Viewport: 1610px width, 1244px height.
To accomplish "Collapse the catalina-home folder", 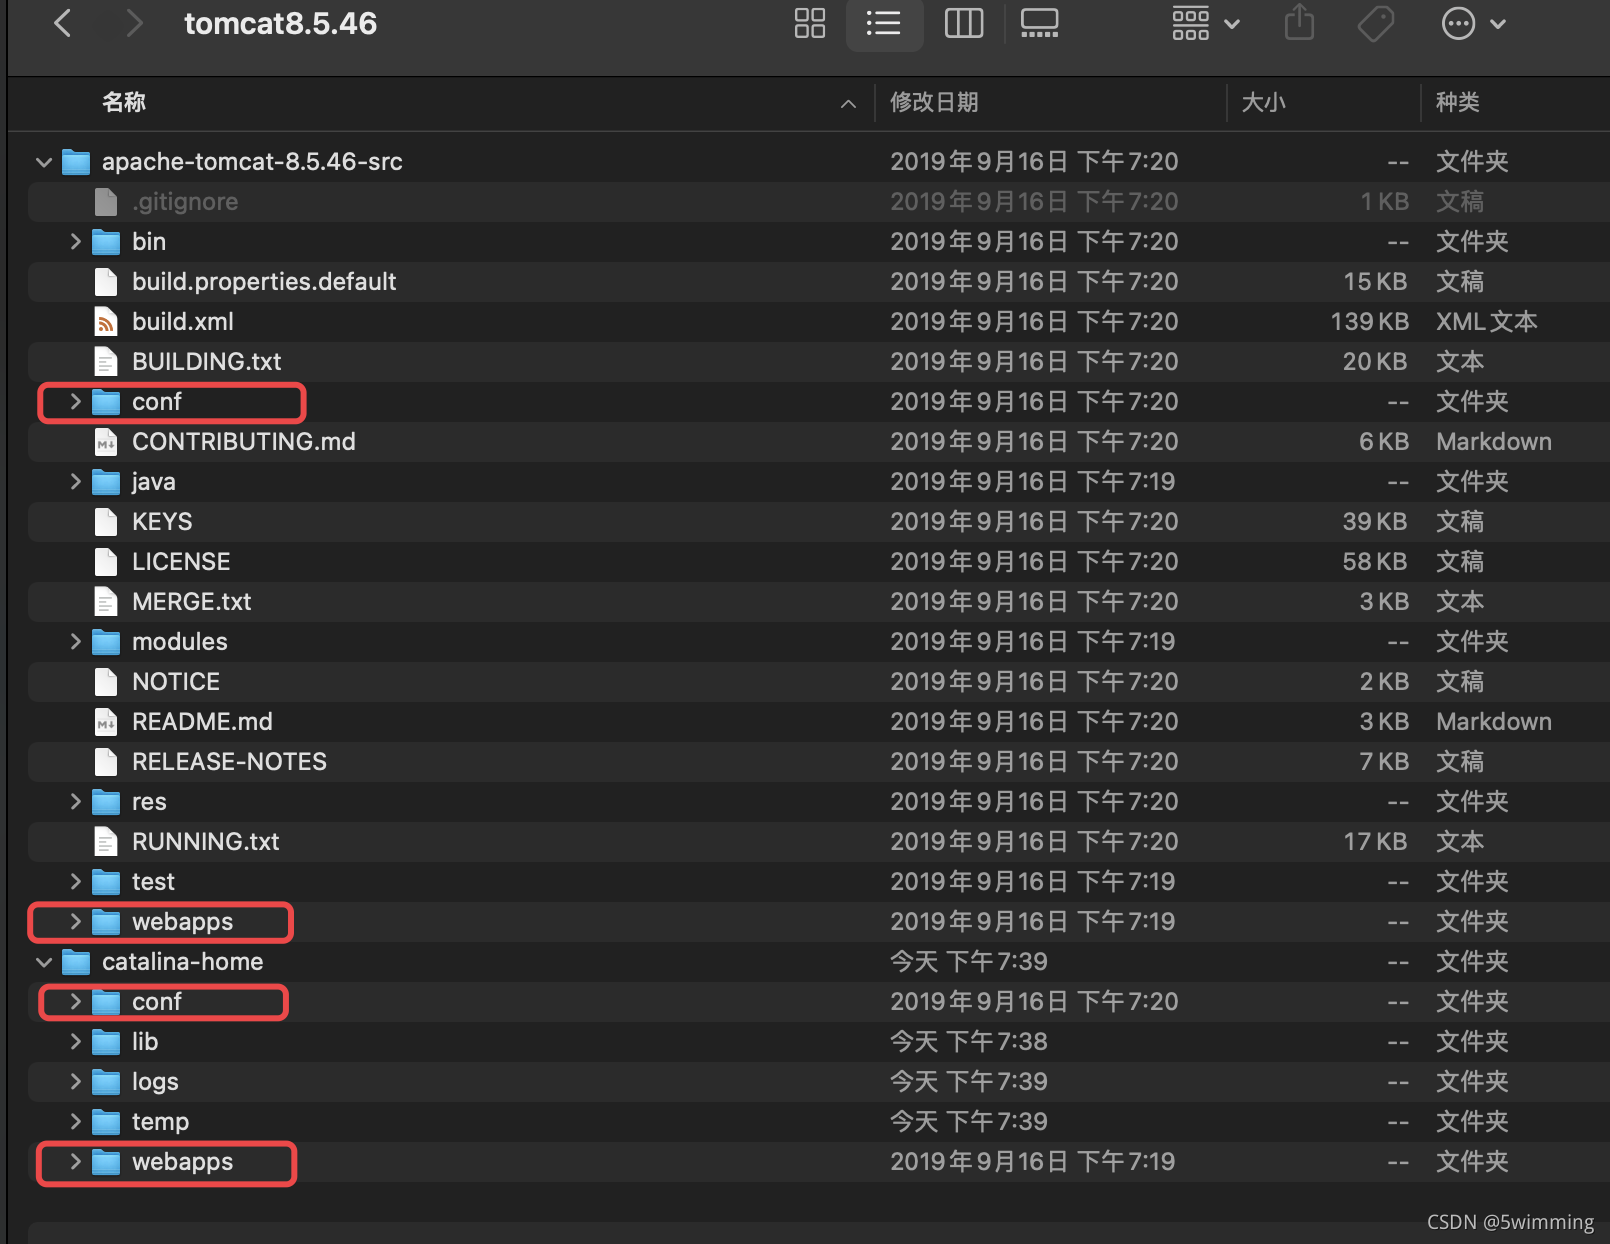I will [x=44, y=962].
